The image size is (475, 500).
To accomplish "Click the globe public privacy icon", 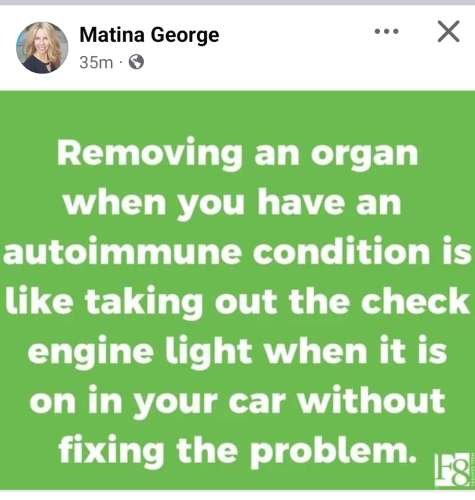I will (x=136, y=62).
